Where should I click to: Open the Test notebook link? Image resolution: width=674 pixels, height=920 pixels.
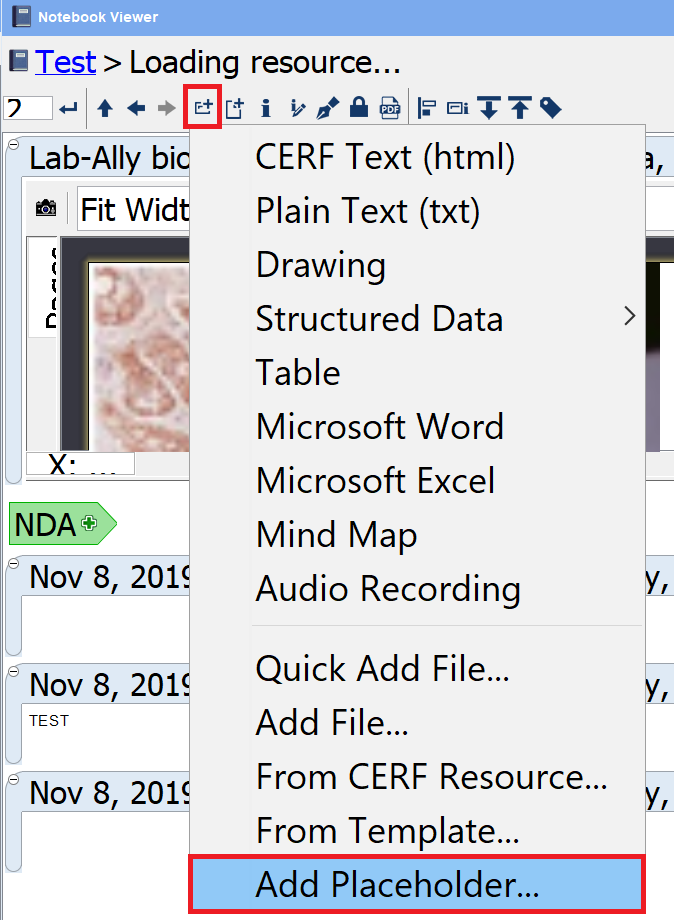coord(66,62)
